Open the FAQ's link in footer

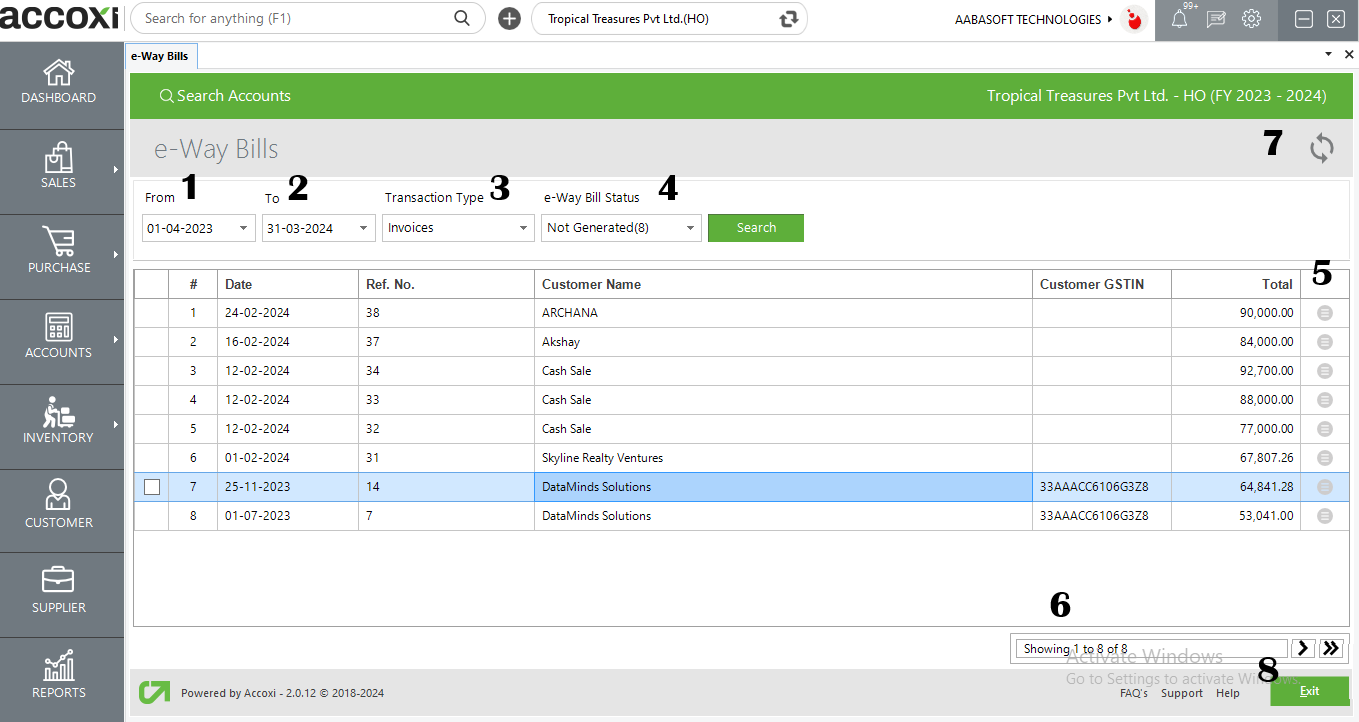(x=1133, y=693)
